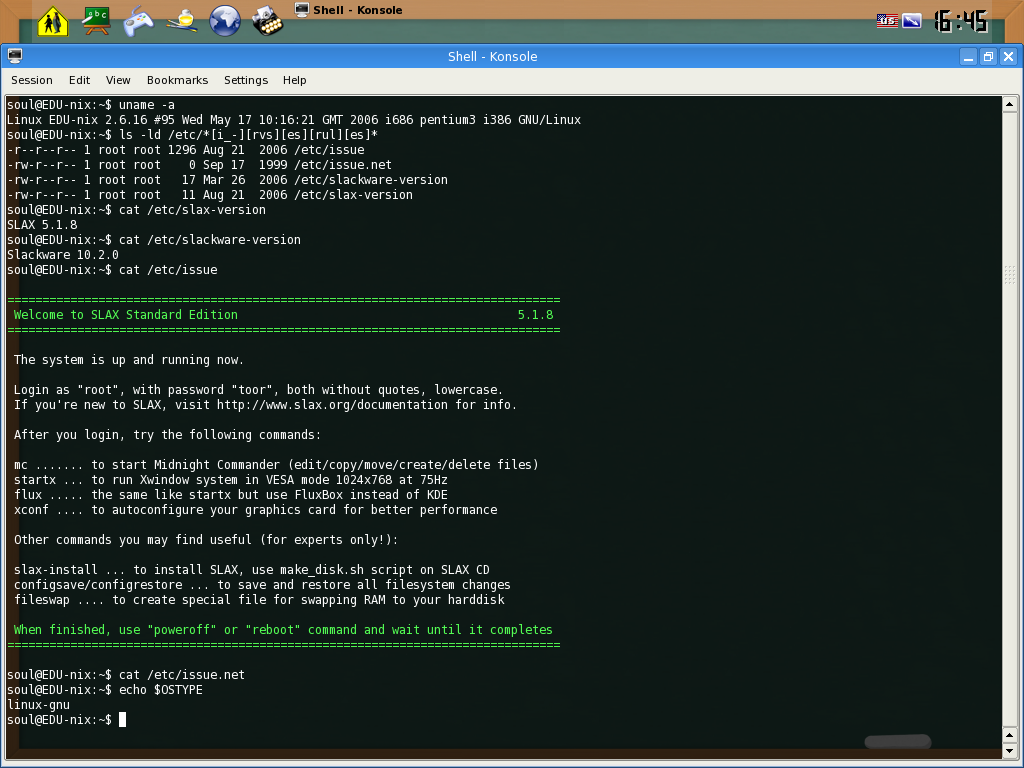Click the terminal scrollbar down arrow at bottom
This screenshot has height=768, width=1024.
click(x=1010, y=749)
